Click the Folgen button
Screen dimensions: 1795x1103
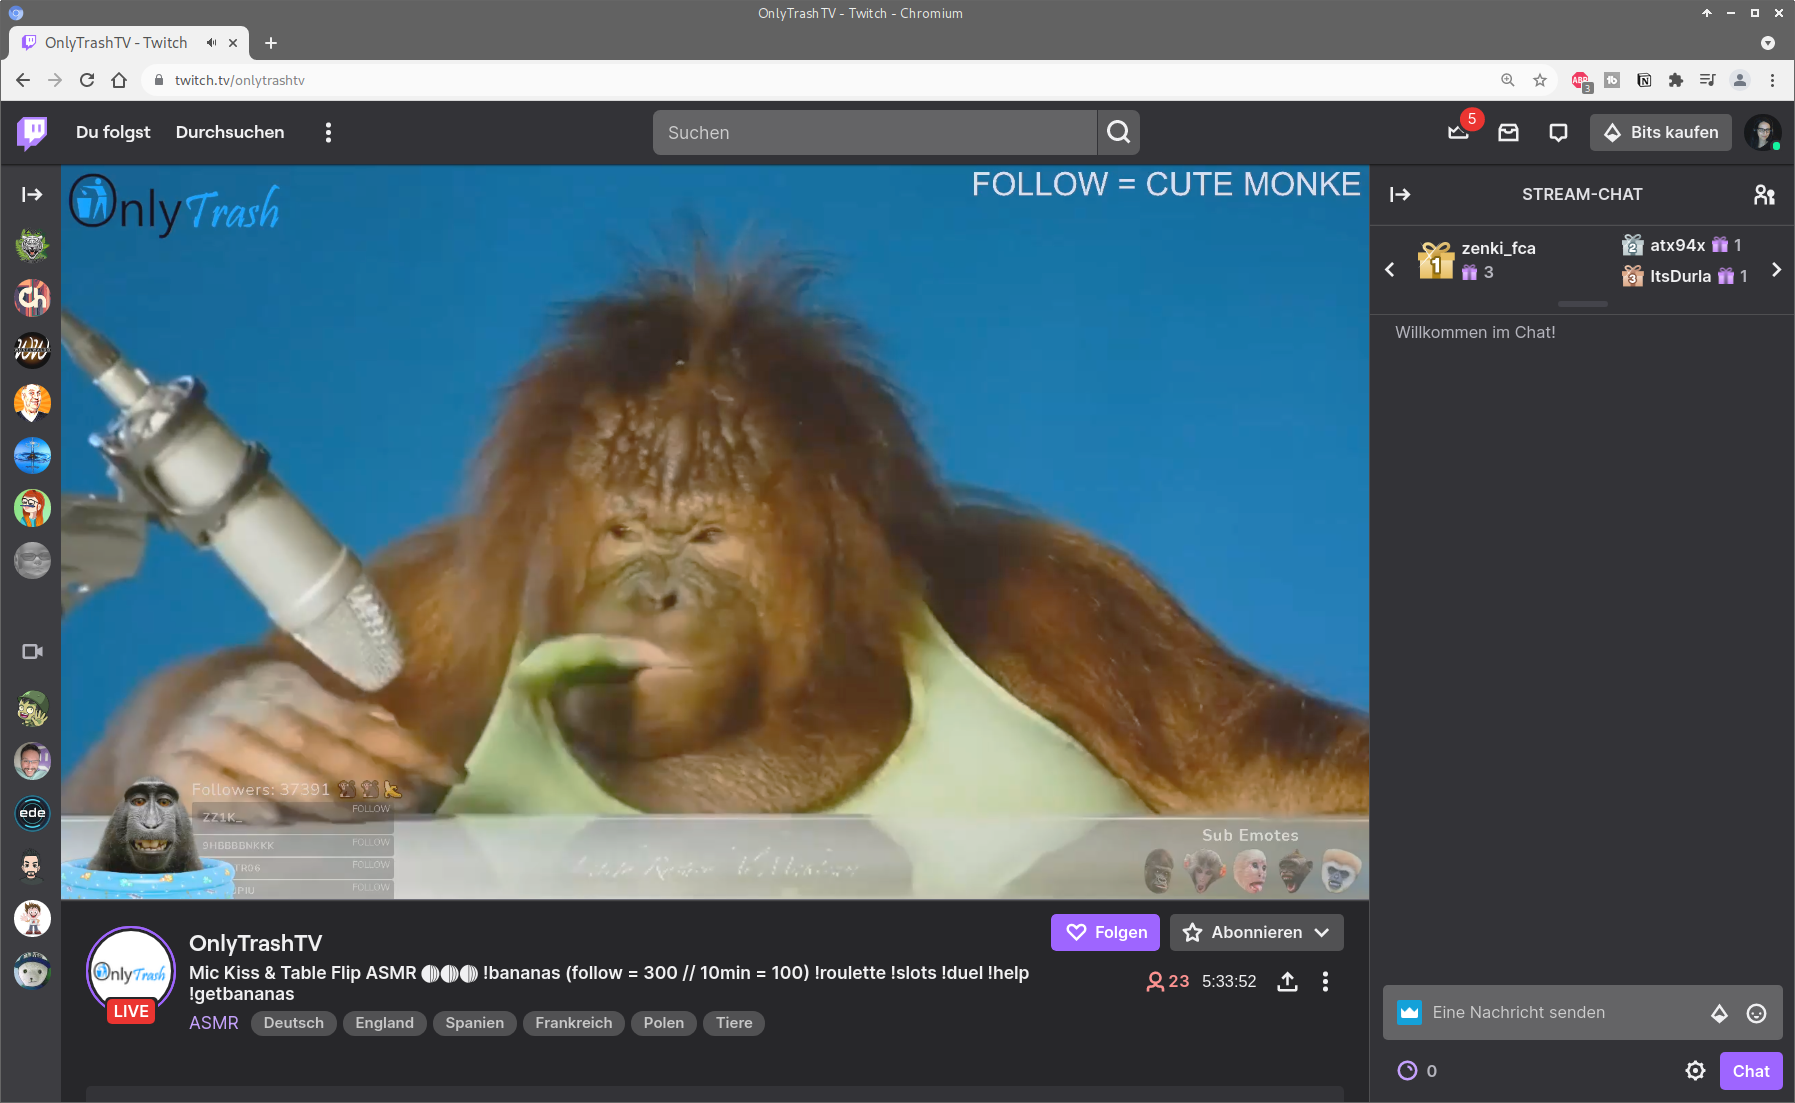[1105, 932]
